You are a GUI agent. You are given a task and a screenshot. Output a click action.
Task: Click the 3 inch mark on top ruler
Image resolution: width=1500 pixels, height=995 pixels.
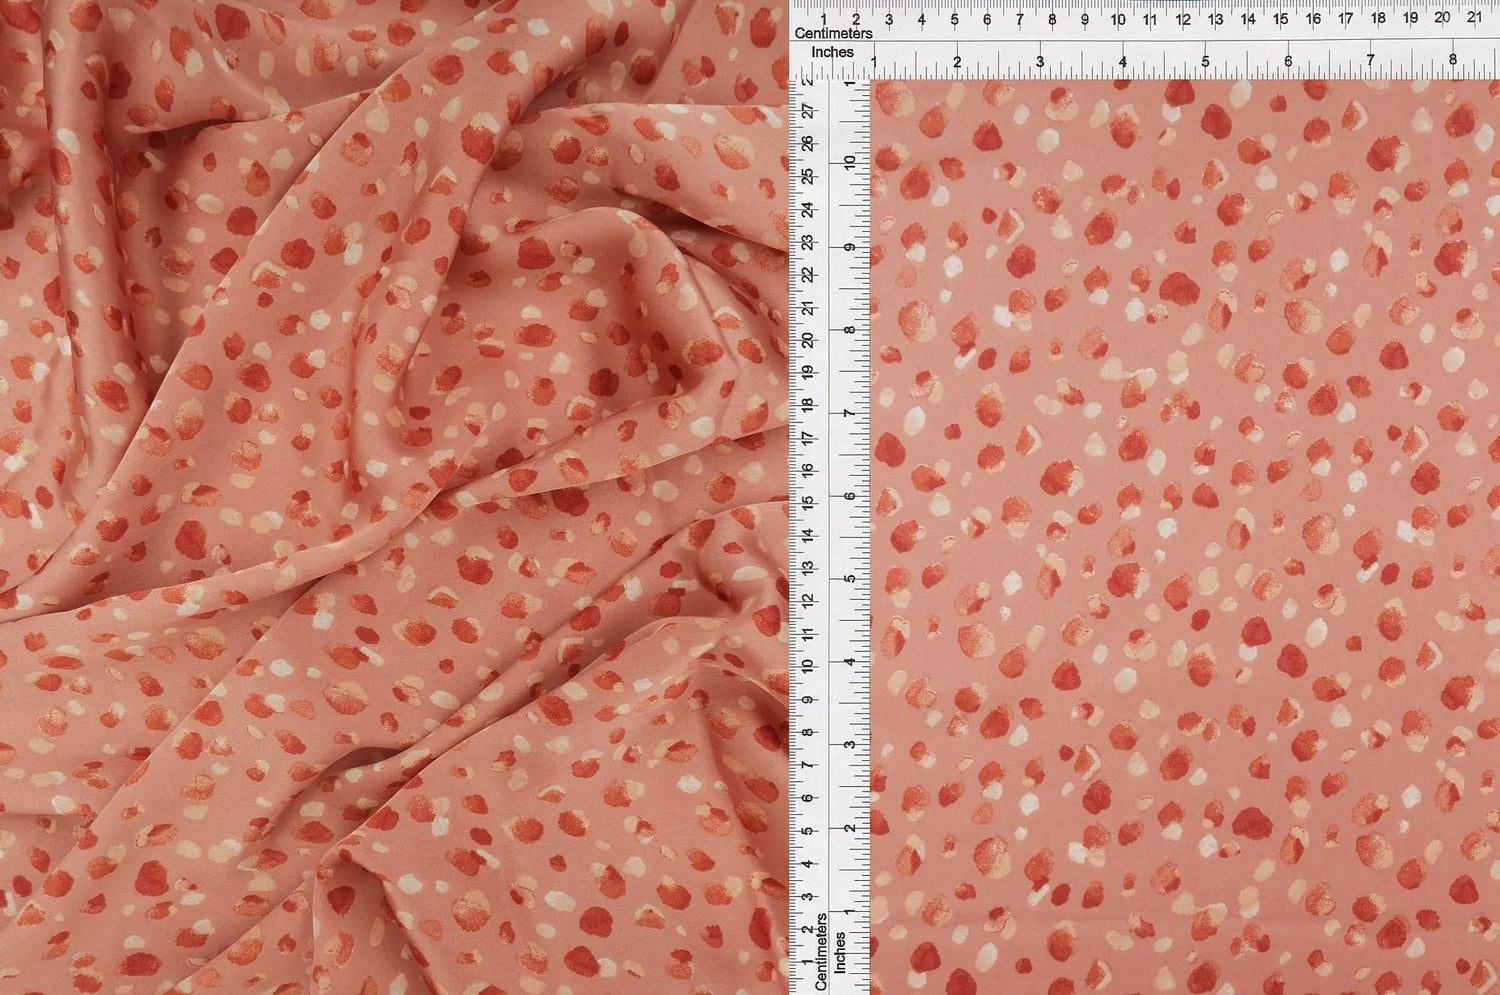1040,62
